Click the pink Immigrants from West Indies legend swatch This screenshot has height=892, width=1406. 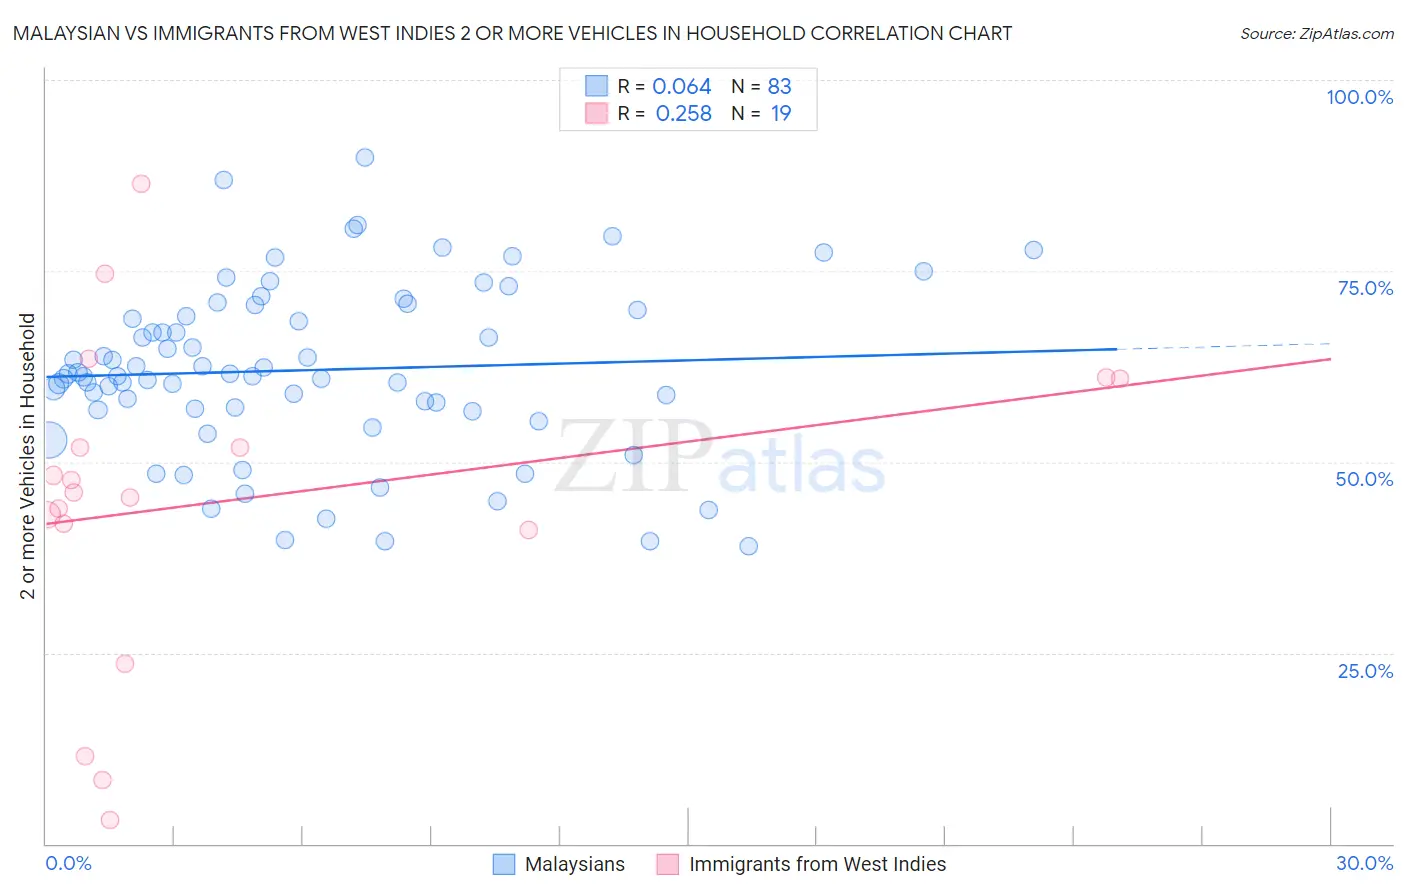(668, 864)
